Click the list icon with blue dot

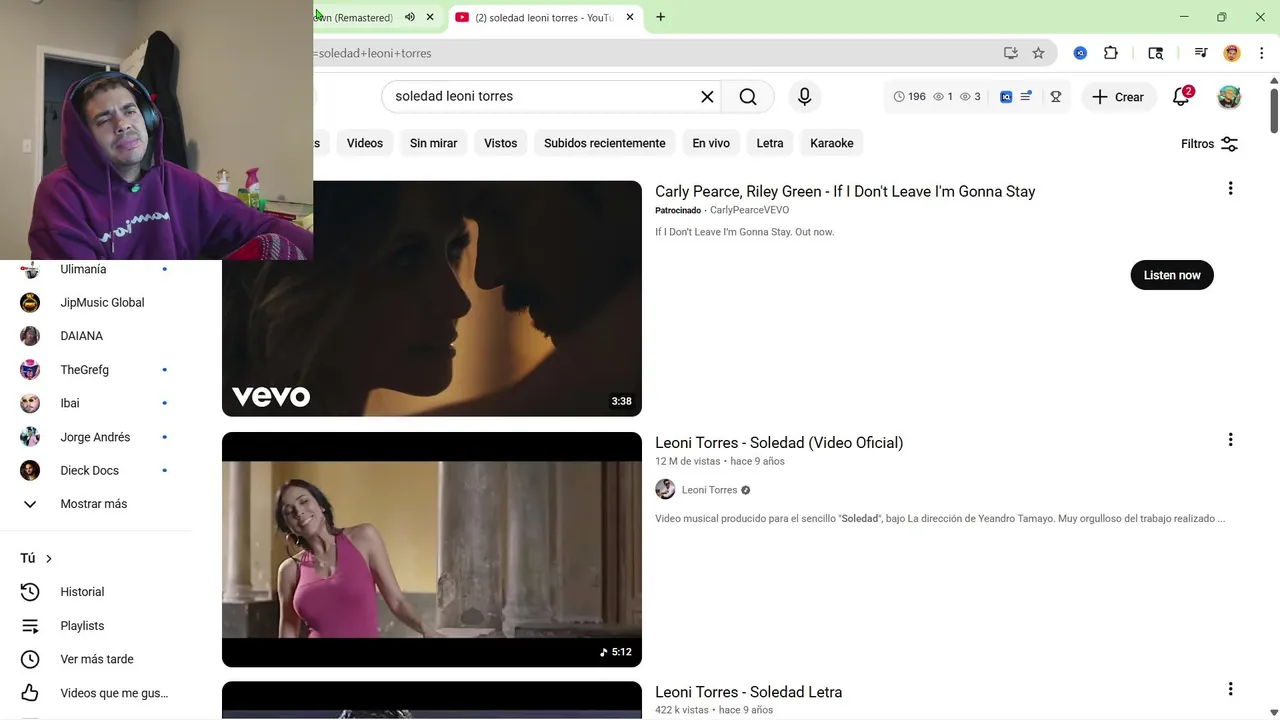tap(1026, 97)
